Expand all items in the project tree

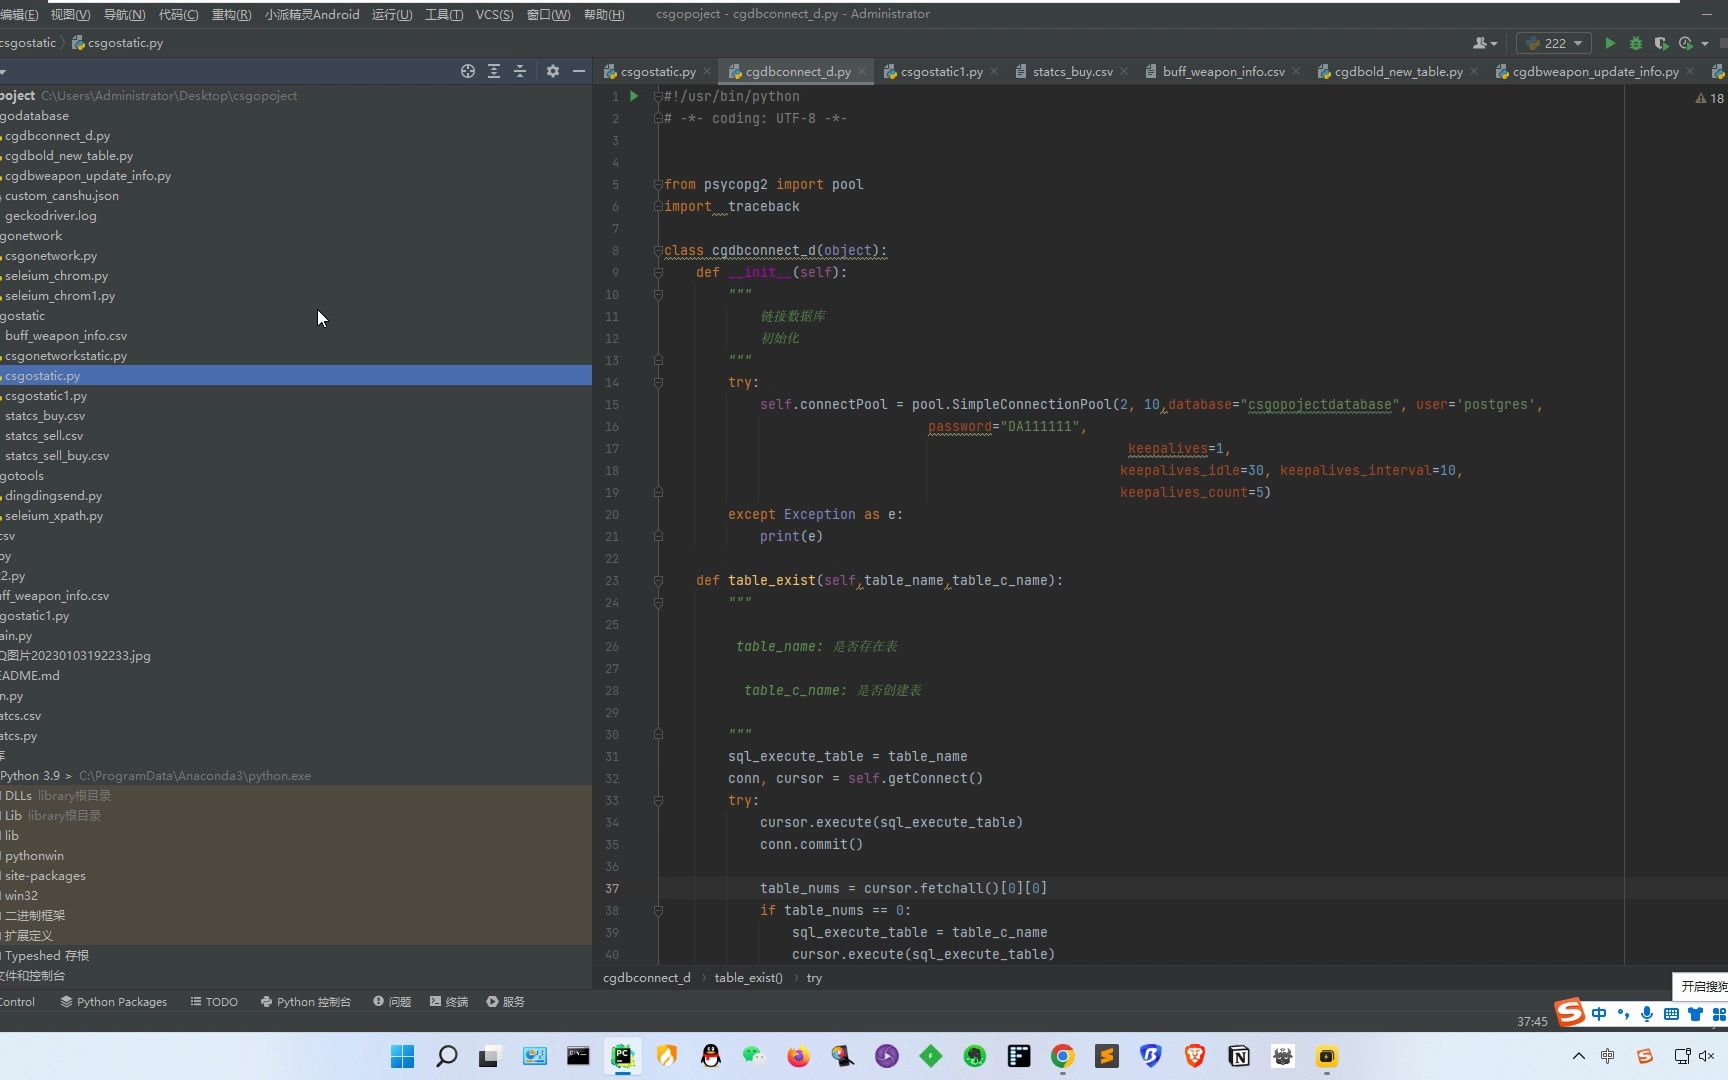point(494,71)
